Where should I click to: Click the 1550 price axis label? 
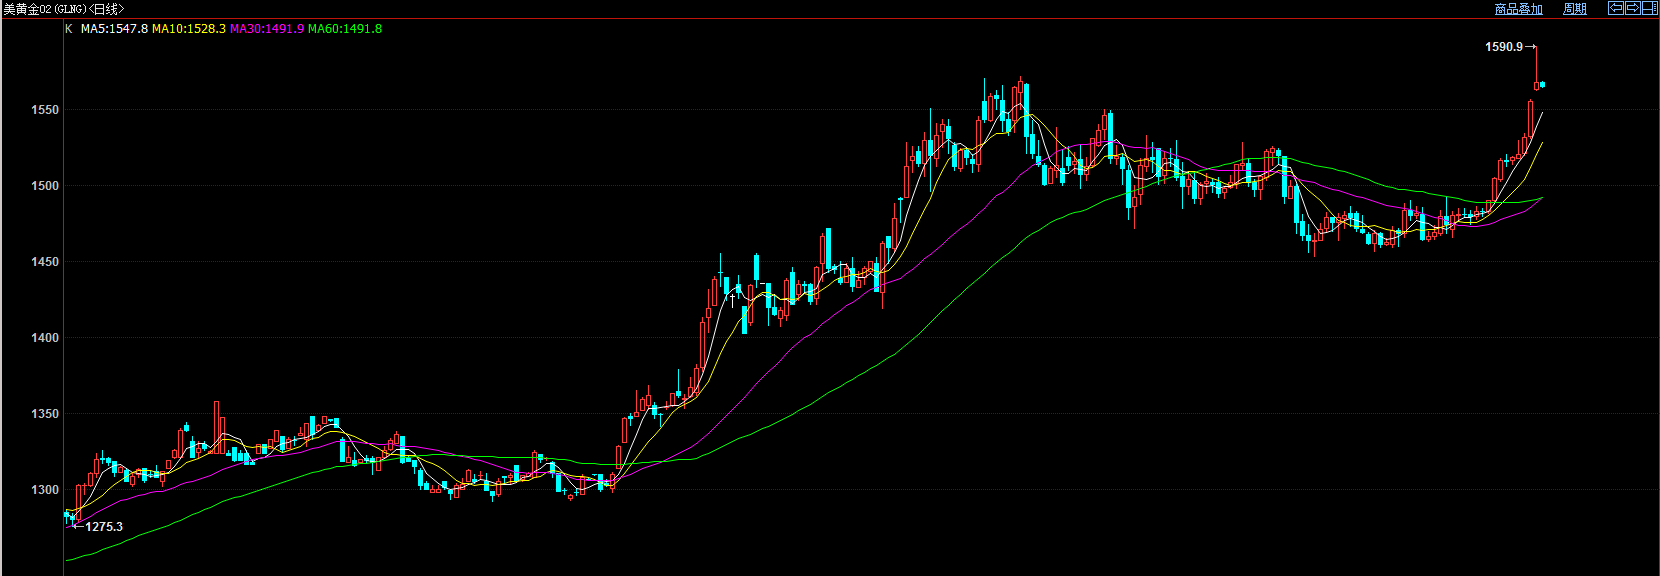pos(45,110)
